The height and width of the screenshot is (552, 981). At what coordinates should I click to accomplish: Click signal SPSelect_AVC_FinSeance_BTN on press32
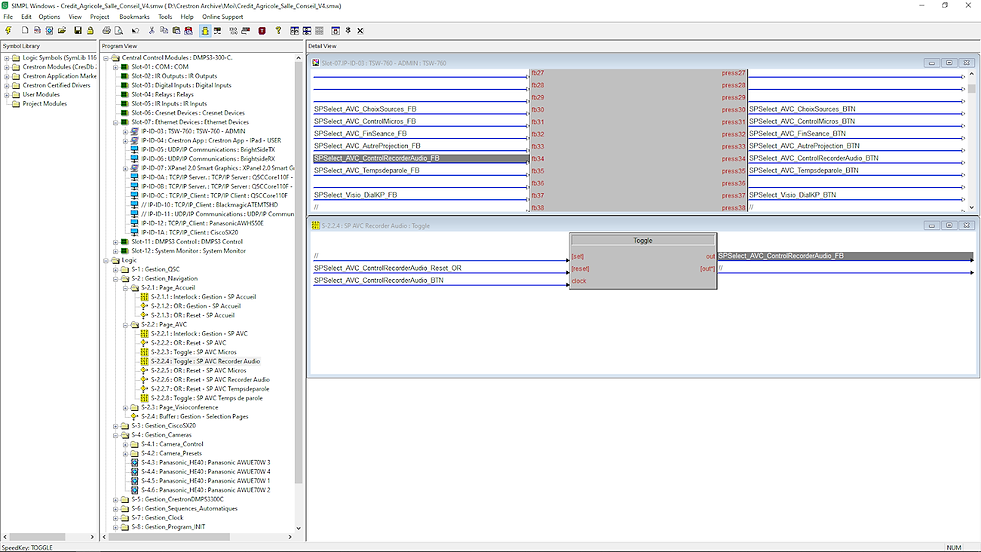(797, 133)
